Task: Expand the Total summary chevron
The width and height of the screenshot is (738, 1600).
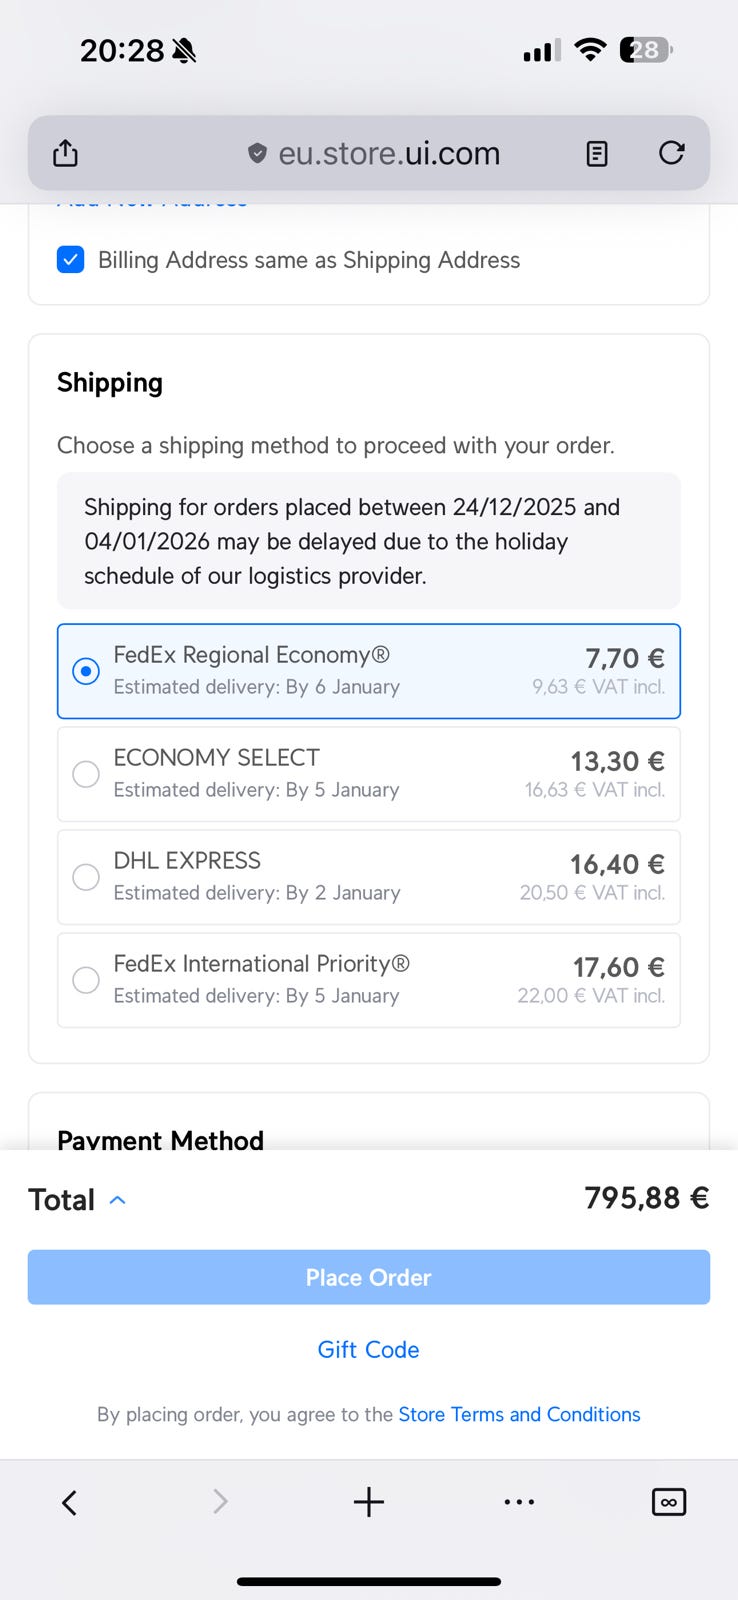Action: point(117,1199)
